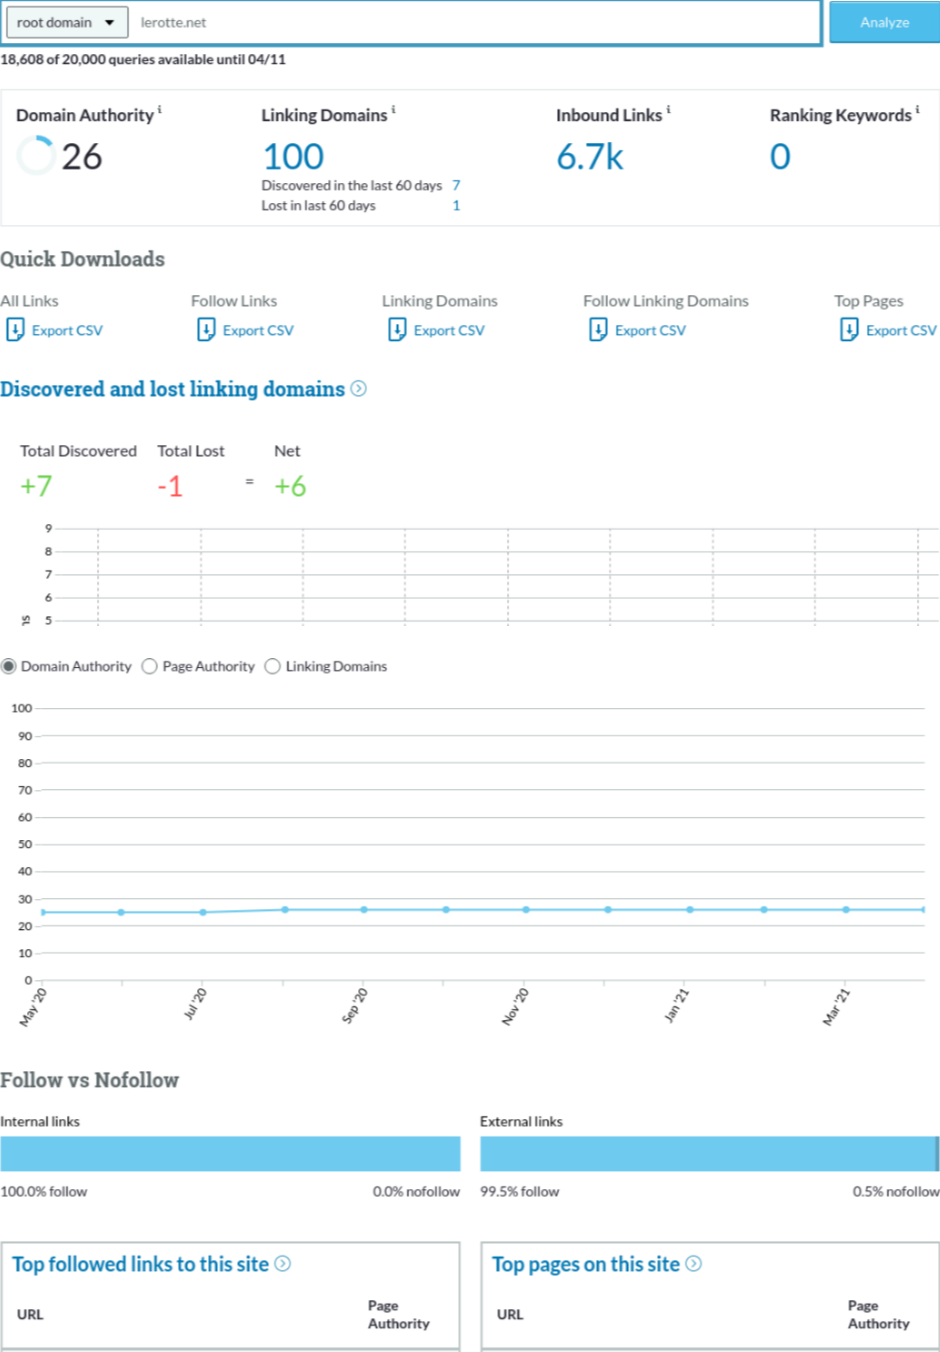Select the Domain Authority radio button
This screenshot has height=1352, width=940.
click(9, 666)
